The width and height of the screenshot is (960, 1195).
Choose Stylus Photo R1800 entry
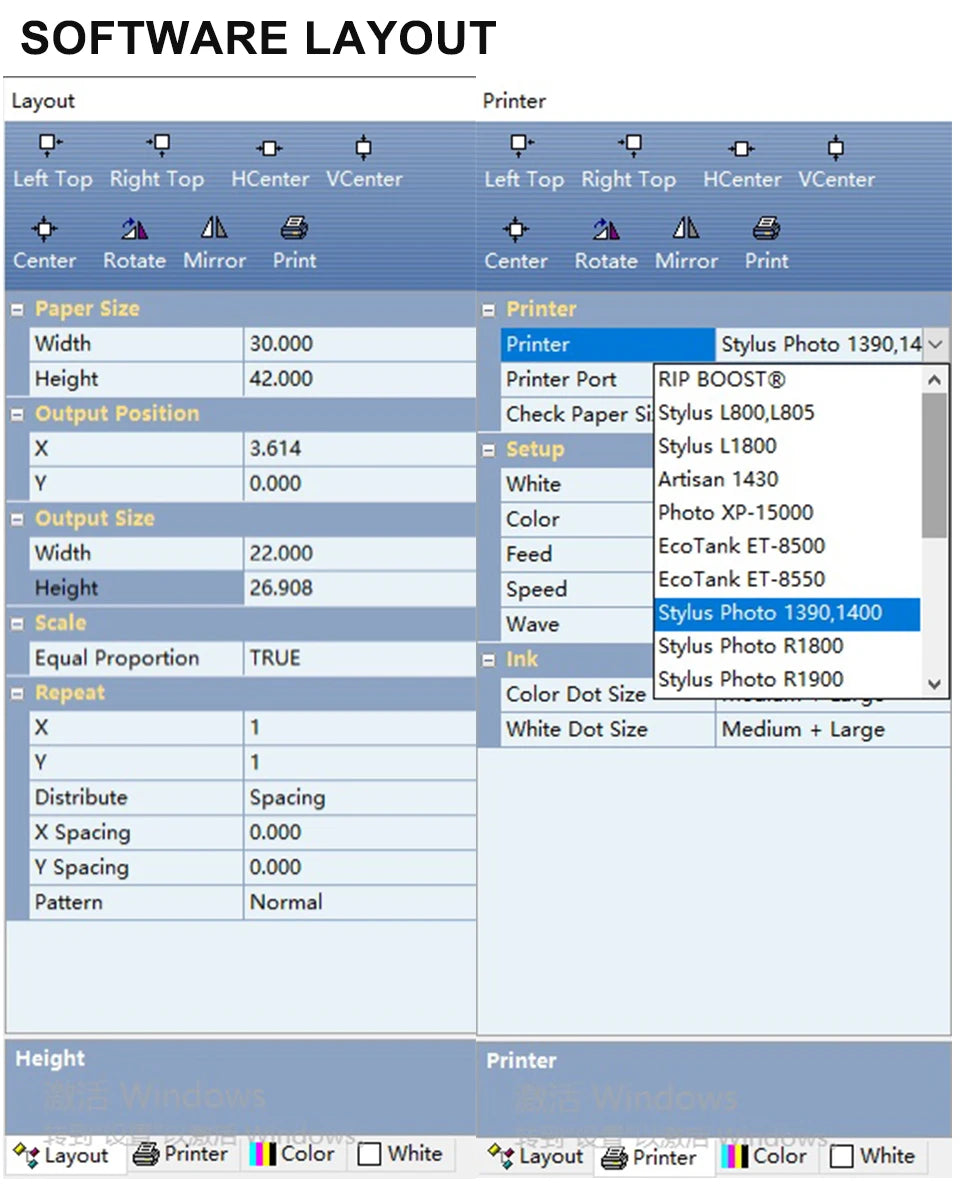point(787,646)
